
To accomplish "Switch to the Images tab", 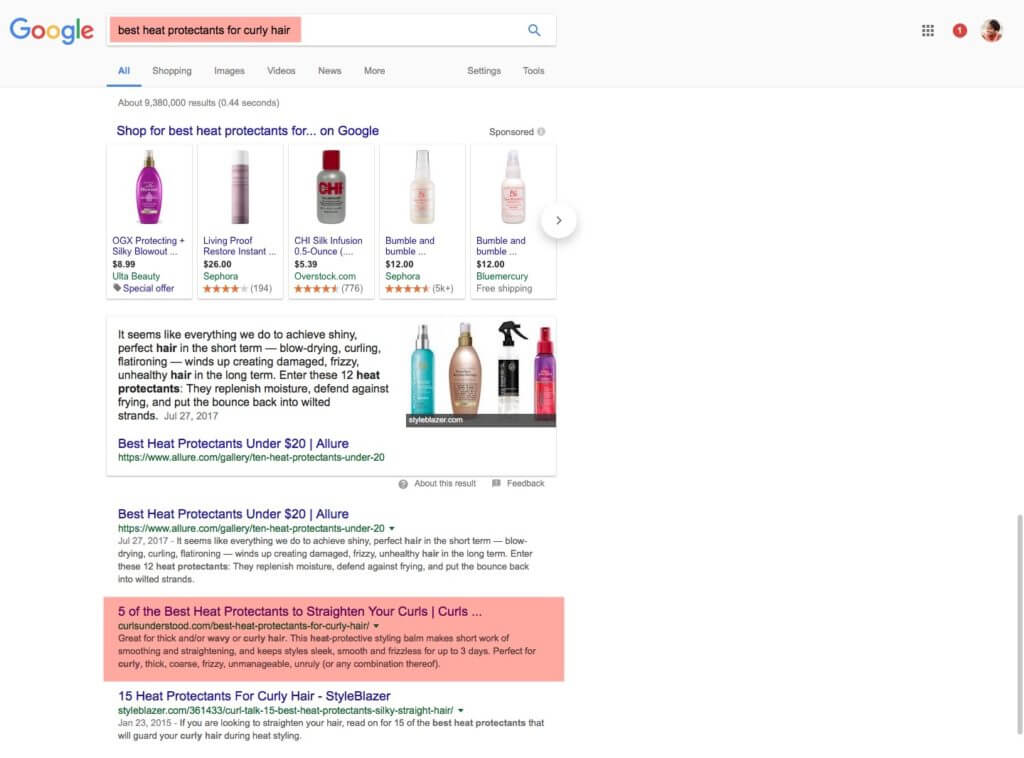I will (229, 71).
